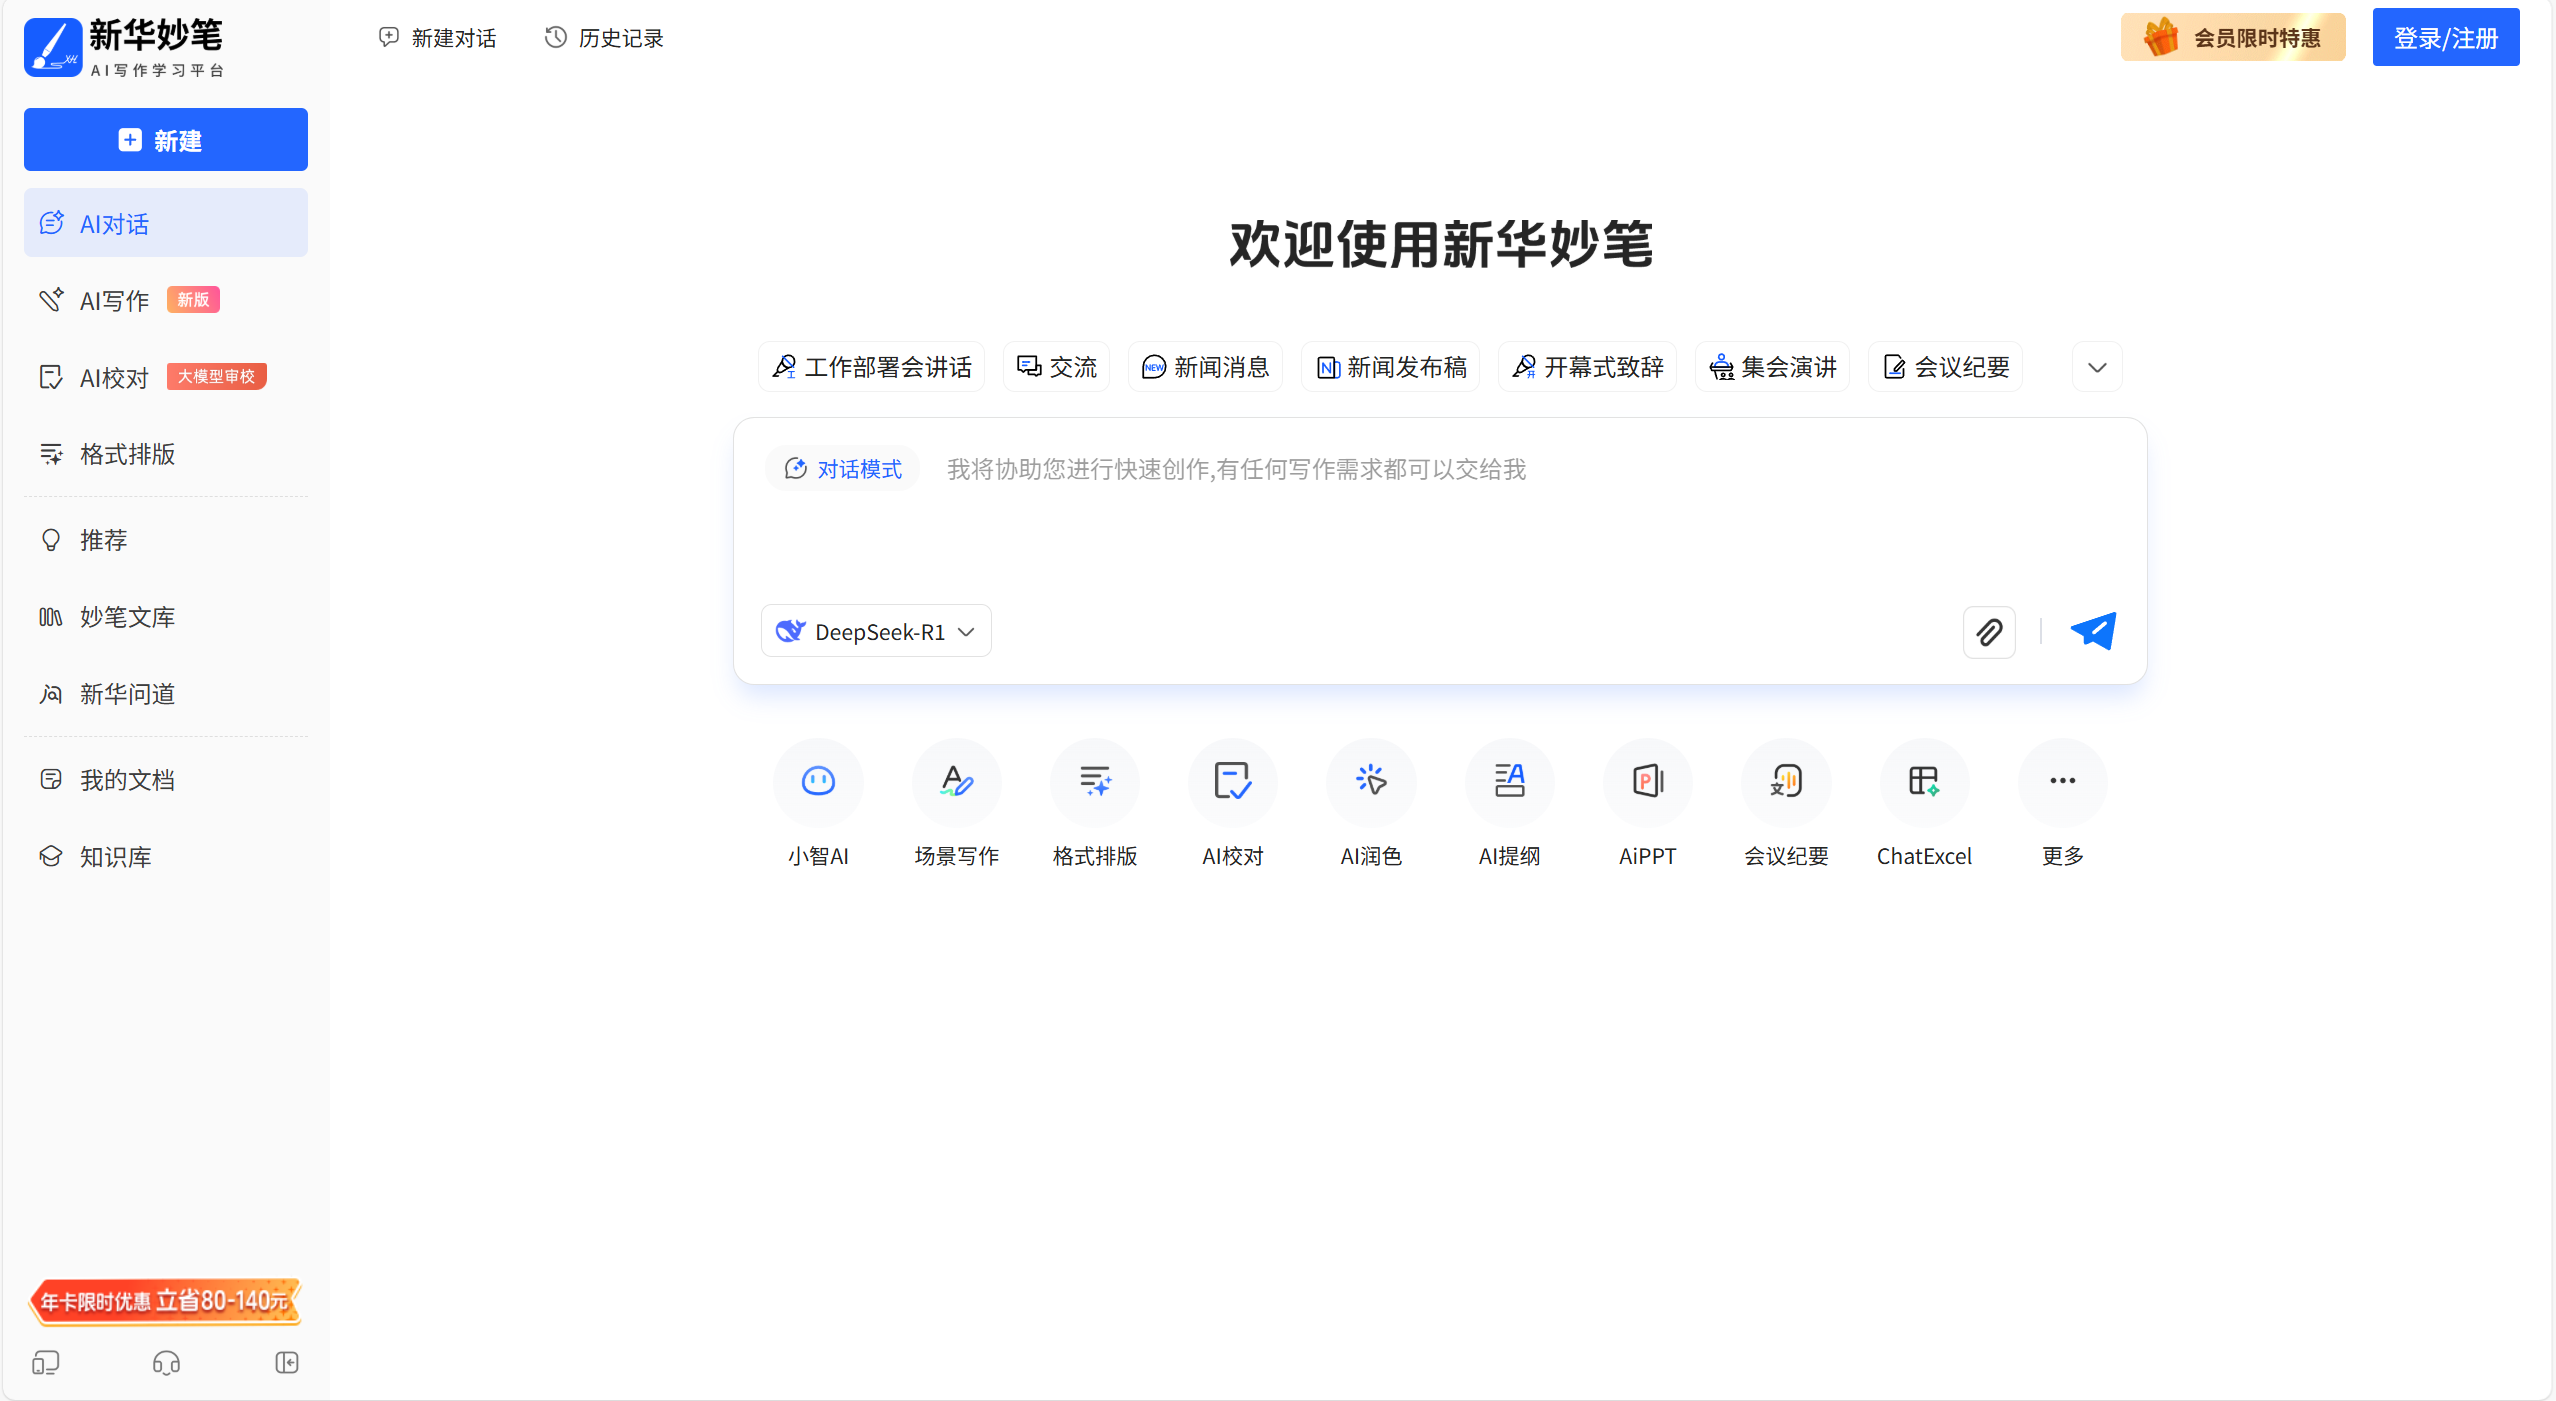Open customer support via the headset icon

166,1363
